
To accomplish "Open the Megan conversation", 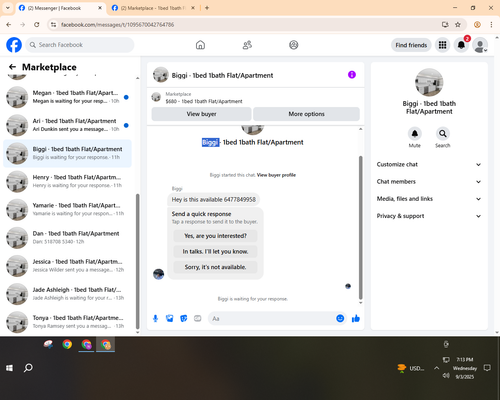I will pyautogui.click(x=67, y=97).
